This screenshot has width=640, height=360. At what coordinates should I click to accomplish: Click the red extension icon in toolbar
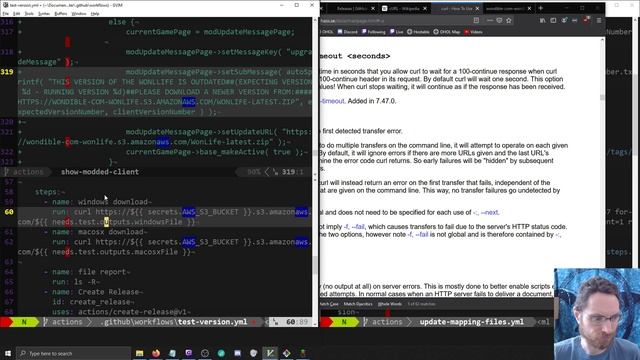click(x=586, y=20)
